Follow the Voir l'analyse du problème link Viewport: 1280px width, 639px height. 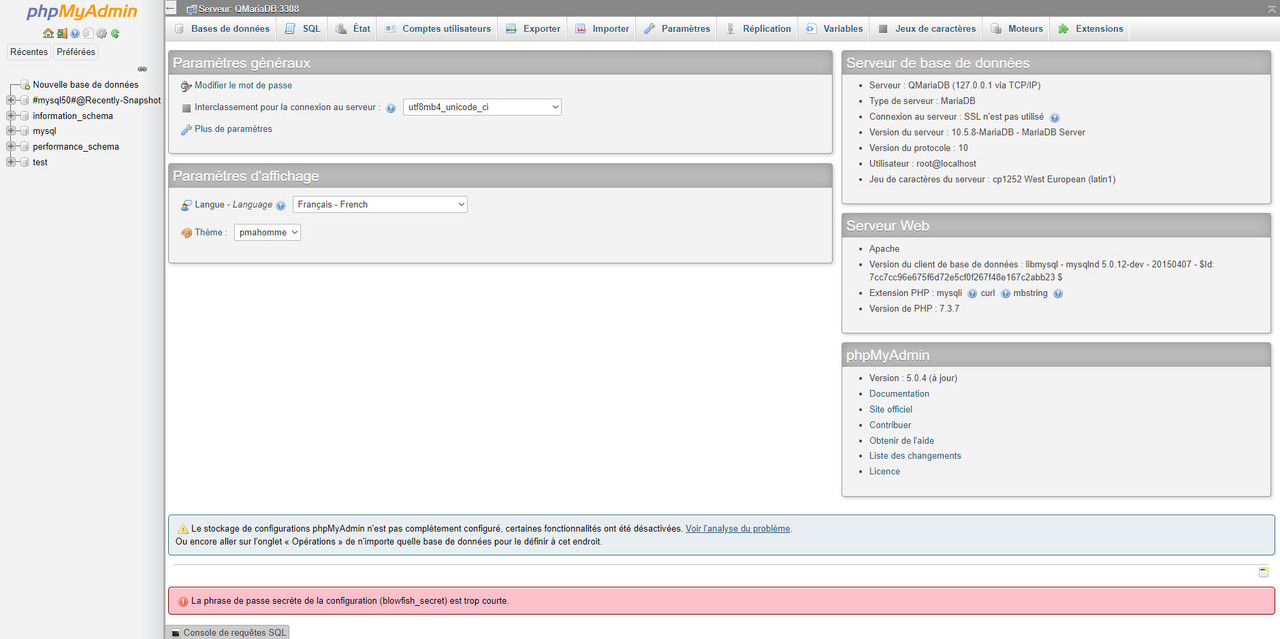(x=738, y=528)
